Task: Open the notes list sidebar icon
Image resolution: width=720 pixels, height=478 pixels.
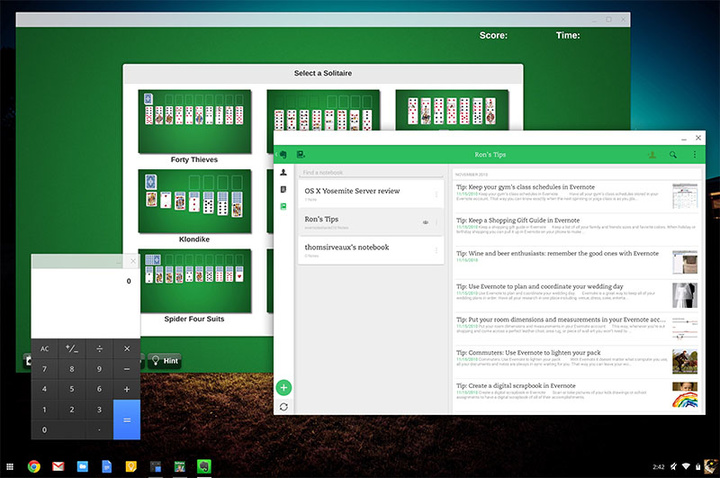Action: (284, 189)
